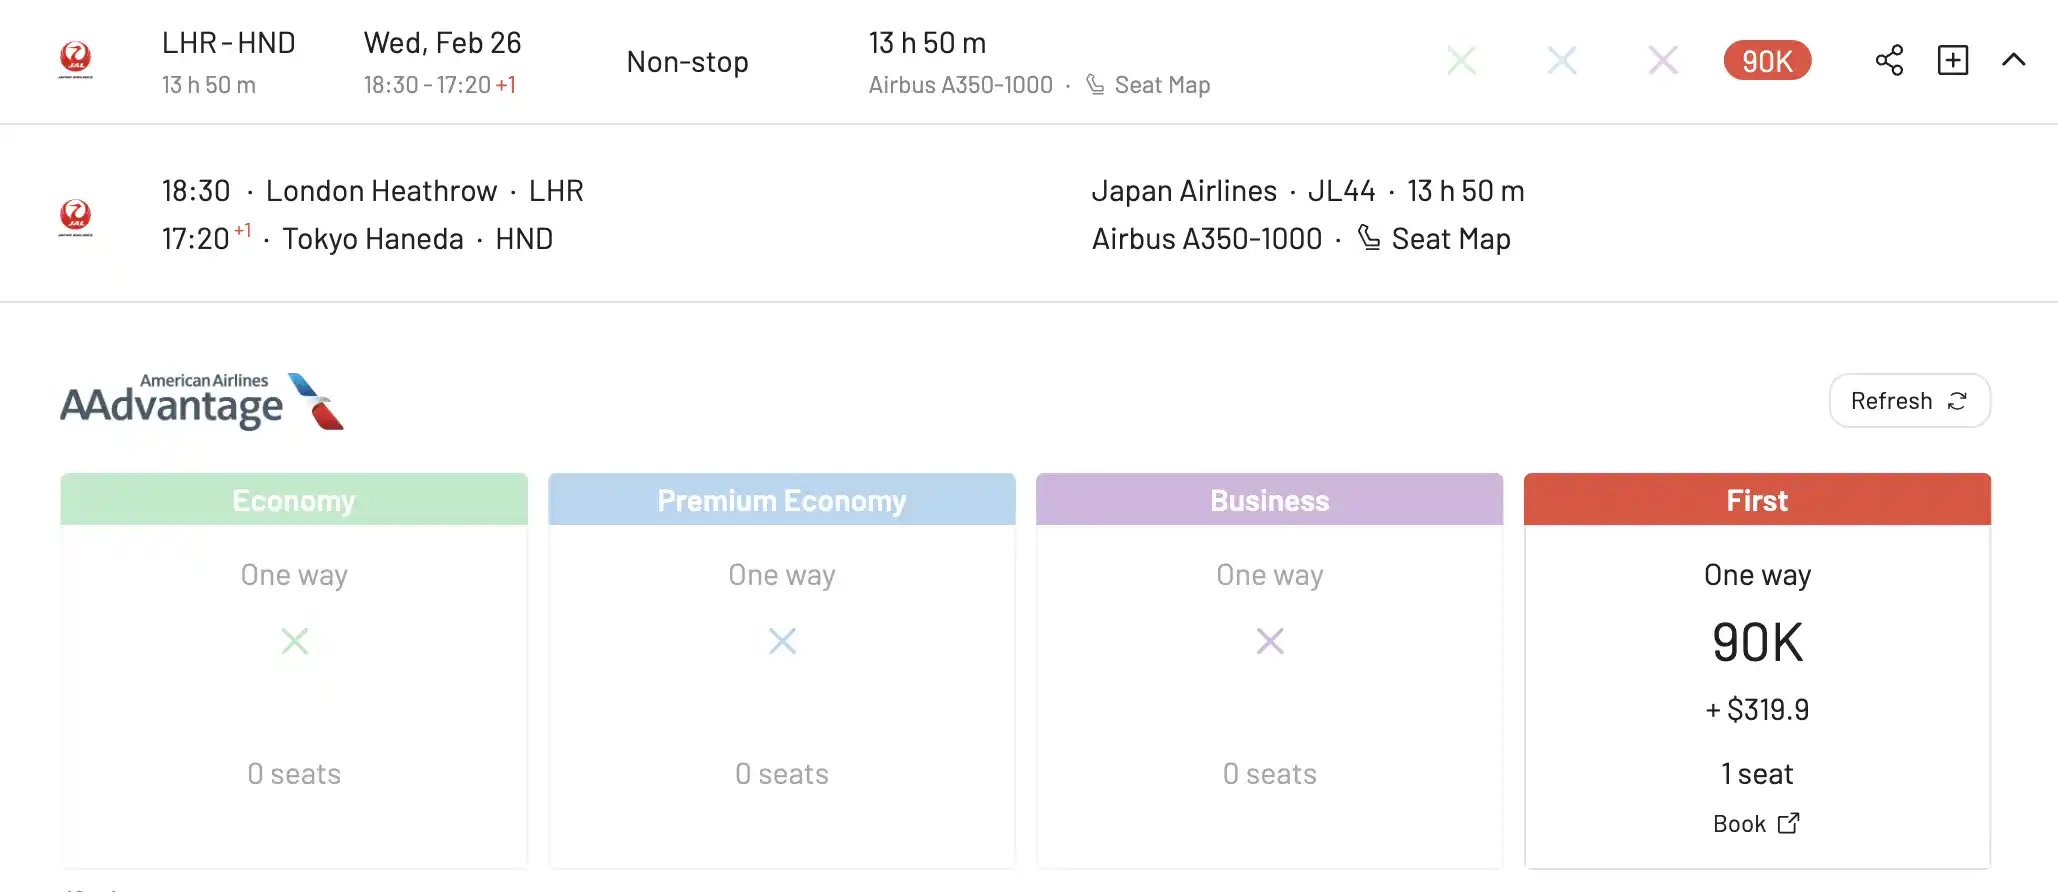Screen dimensions: 2058x892
Task: Click the 90K price in First card
Action: point(1757,642)
